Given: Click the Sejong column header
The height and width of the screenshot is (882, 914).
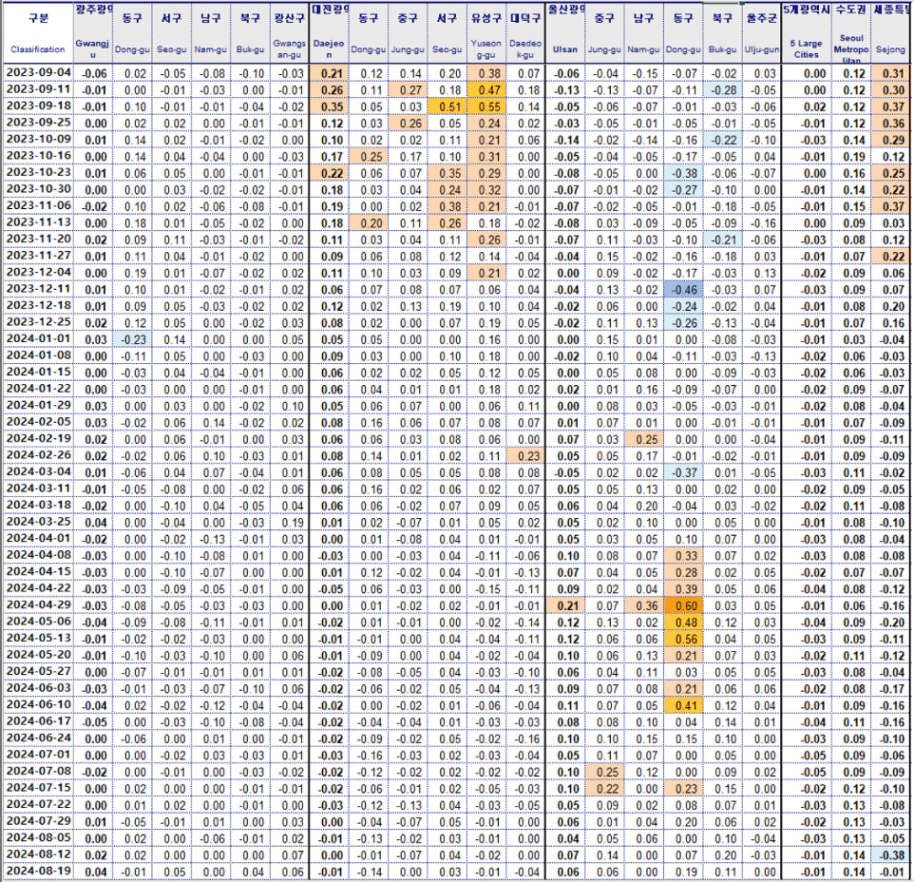Looking at the screenshot, I should [891, 33].
